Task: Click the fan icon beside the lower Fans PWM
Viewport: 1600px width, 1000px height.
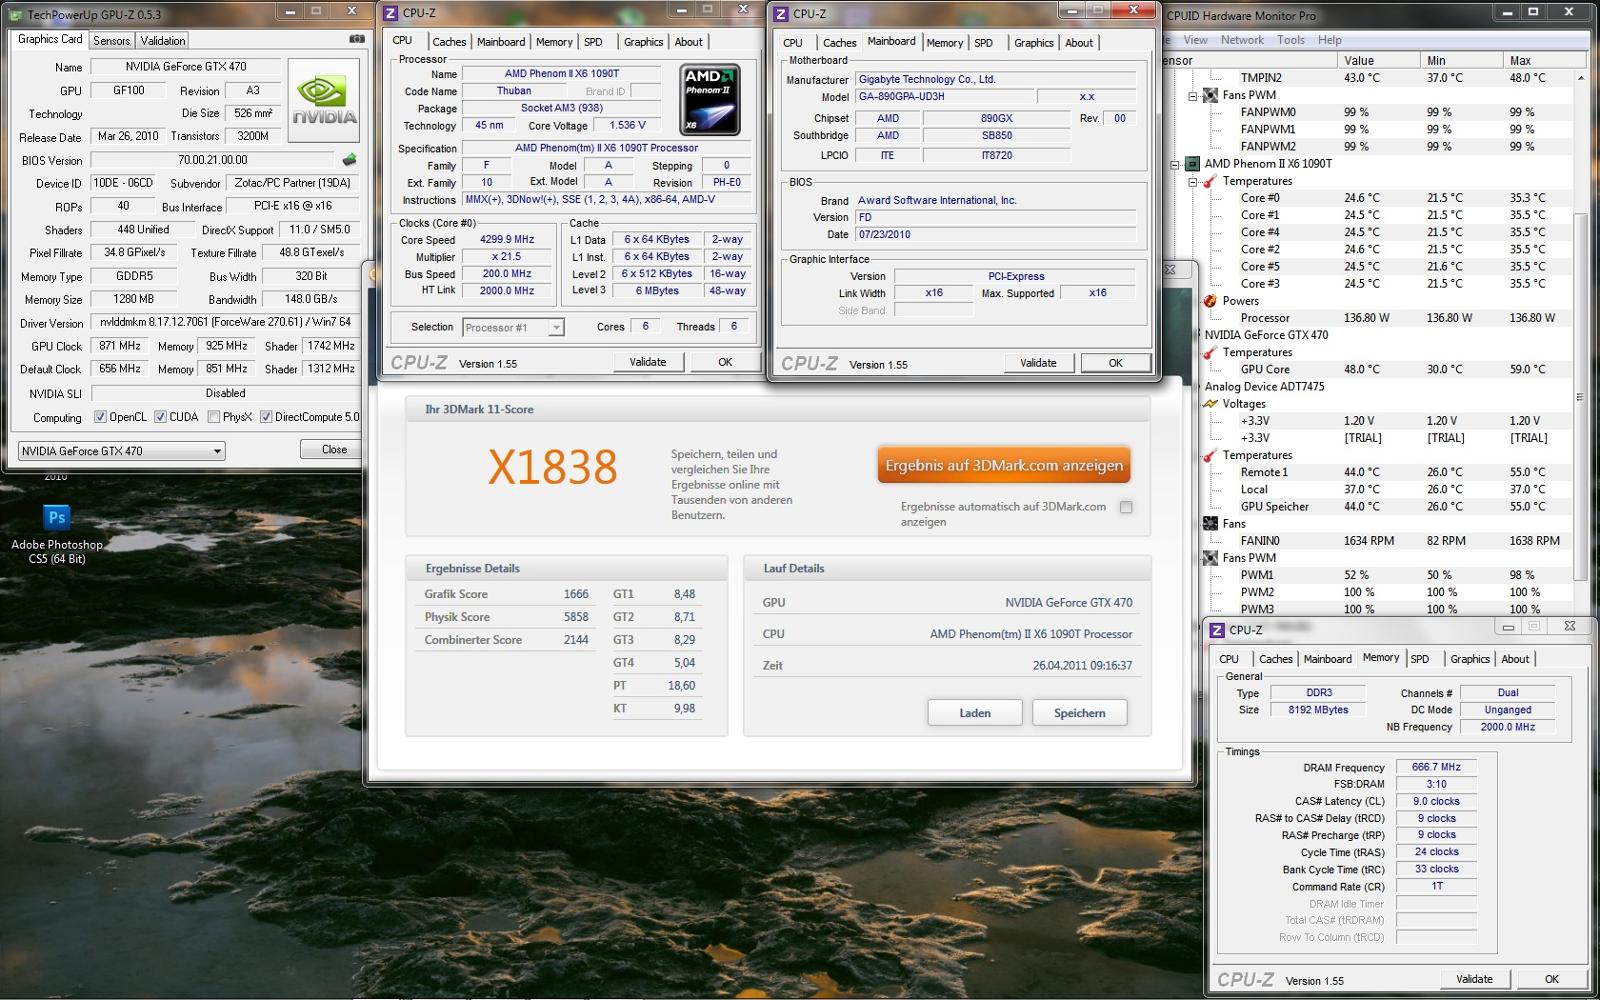Action: (1209, 558)
